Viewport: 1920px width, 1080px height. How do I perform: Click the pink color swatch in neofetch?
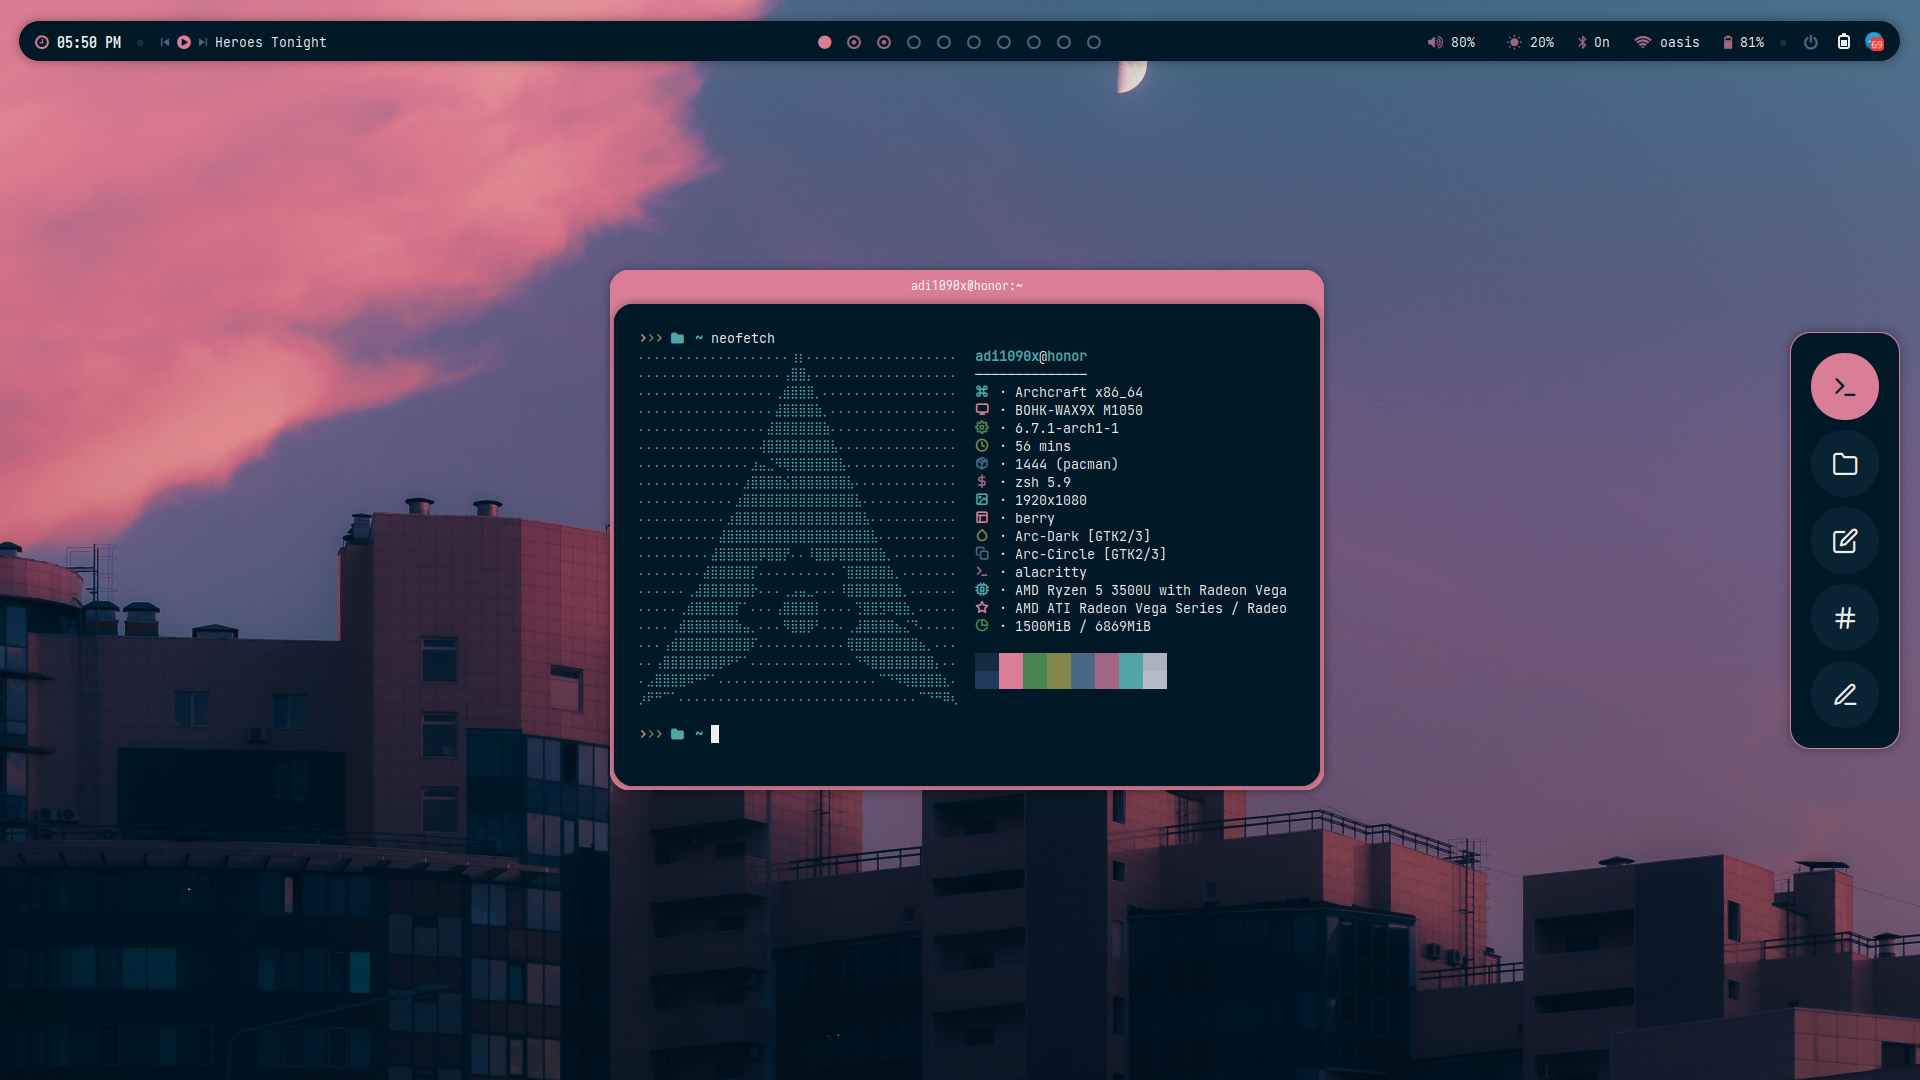click(1010, 671)
